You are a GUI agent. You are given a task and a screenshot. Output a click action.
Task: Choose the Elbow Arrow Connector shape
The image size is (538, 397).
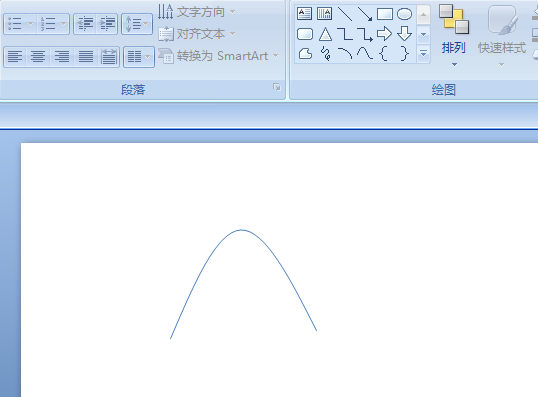pyautogui.click(x=364, y=34)
